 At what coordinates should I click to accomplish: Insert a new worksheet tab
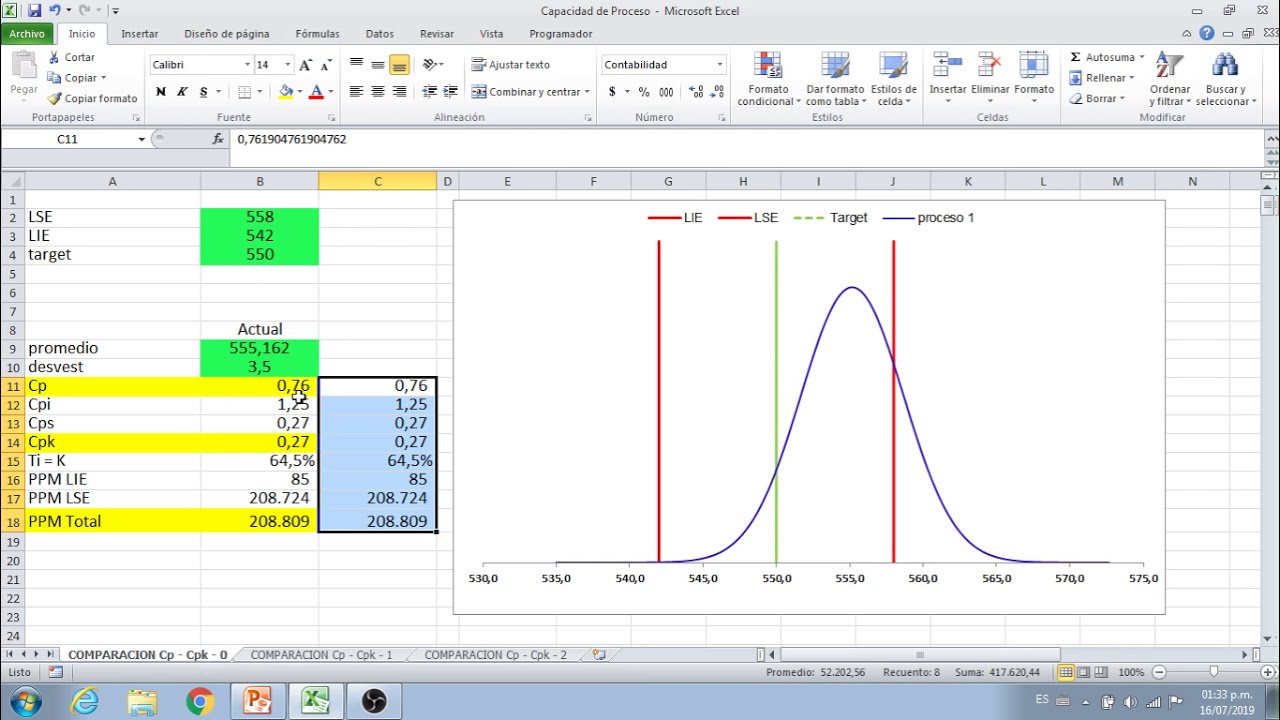tap(599, 655)
